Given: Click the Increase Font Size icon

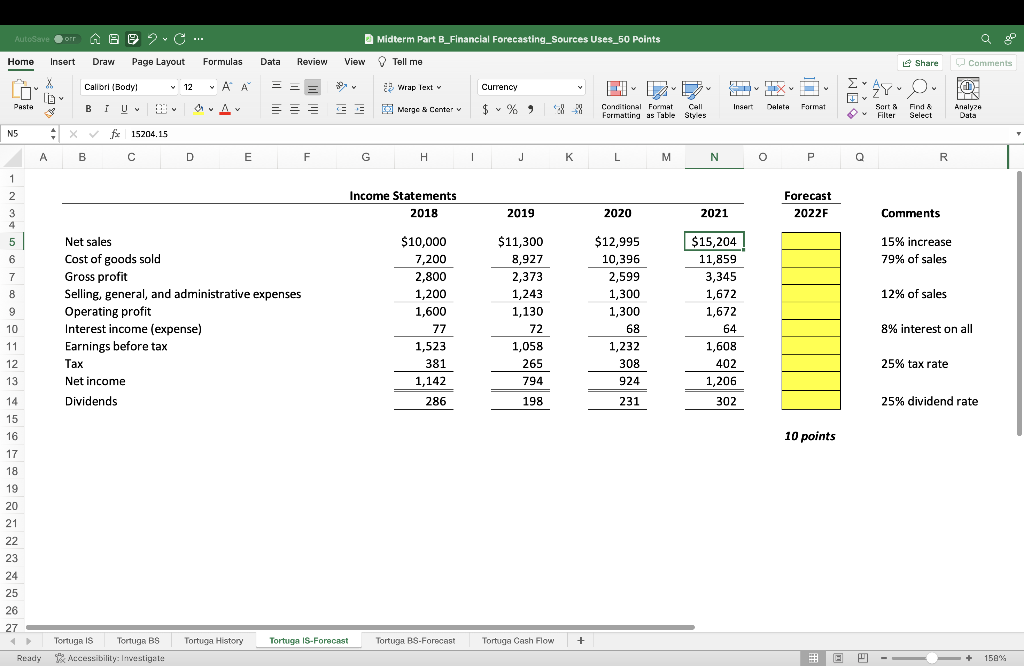Looking at the screenshot, I should 225,87.
